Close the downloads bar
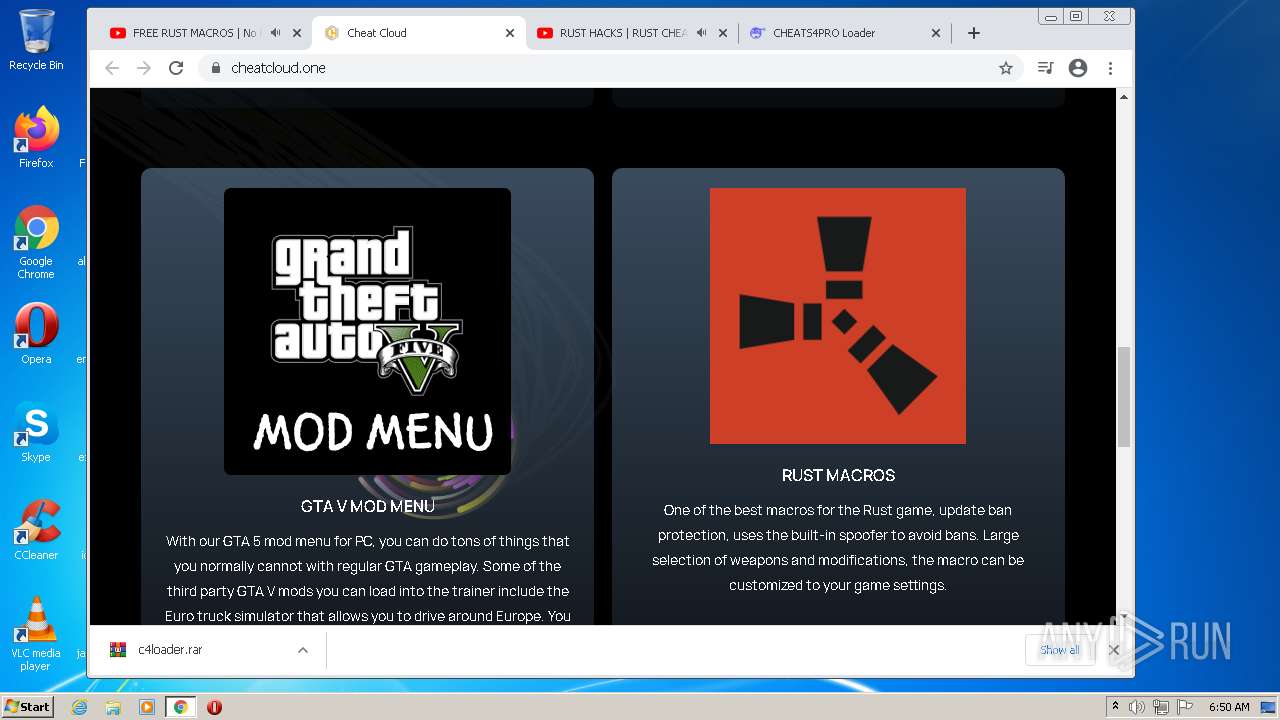Image resolution: width=1280 pixels, height=720 pixels. click(1113, 650)
